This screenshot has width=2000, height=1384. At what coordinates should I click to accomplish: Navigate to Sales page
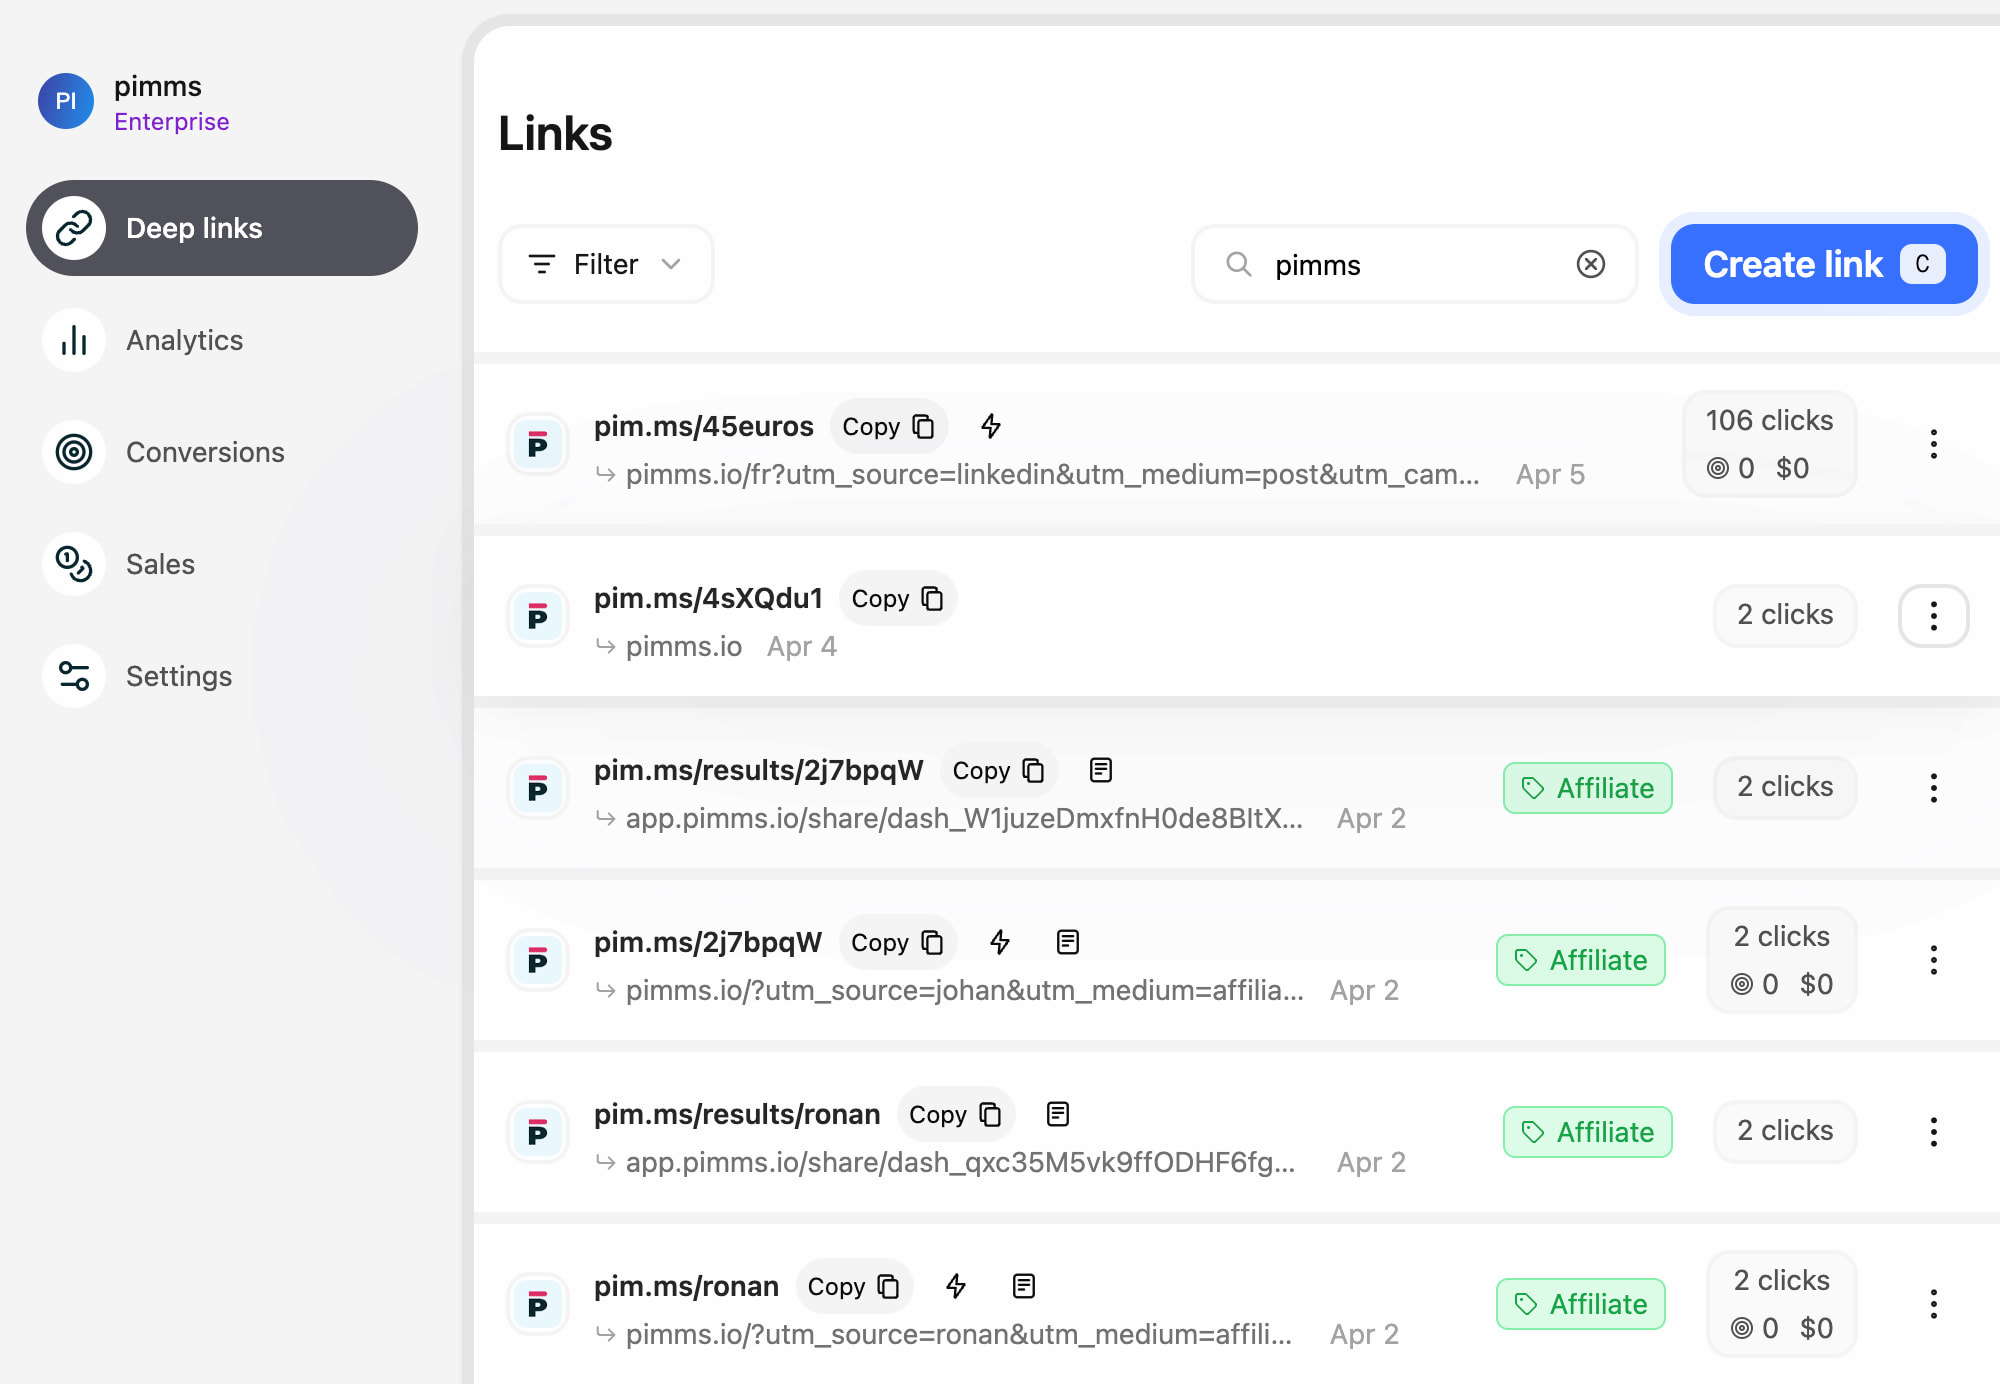click(x=160, y=564)
